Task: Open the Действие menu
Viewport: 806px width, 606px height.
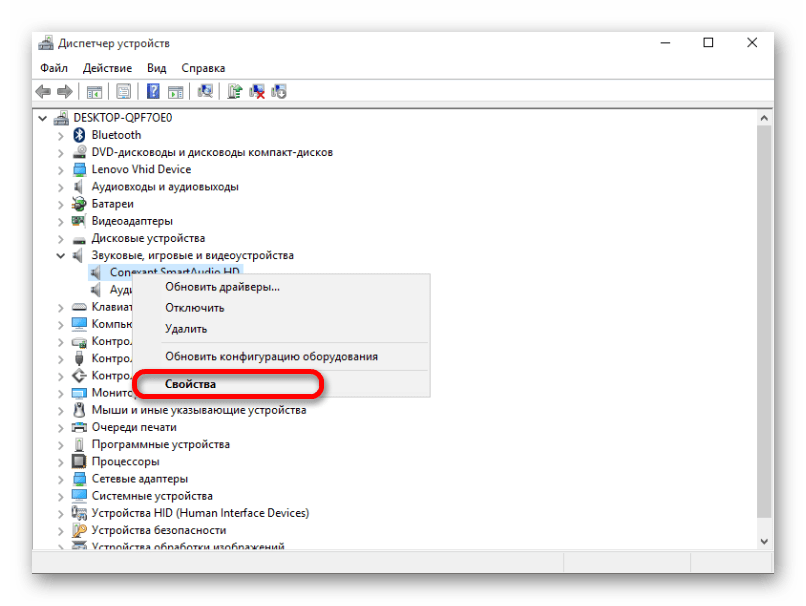Action: click(x=107, y=68)
